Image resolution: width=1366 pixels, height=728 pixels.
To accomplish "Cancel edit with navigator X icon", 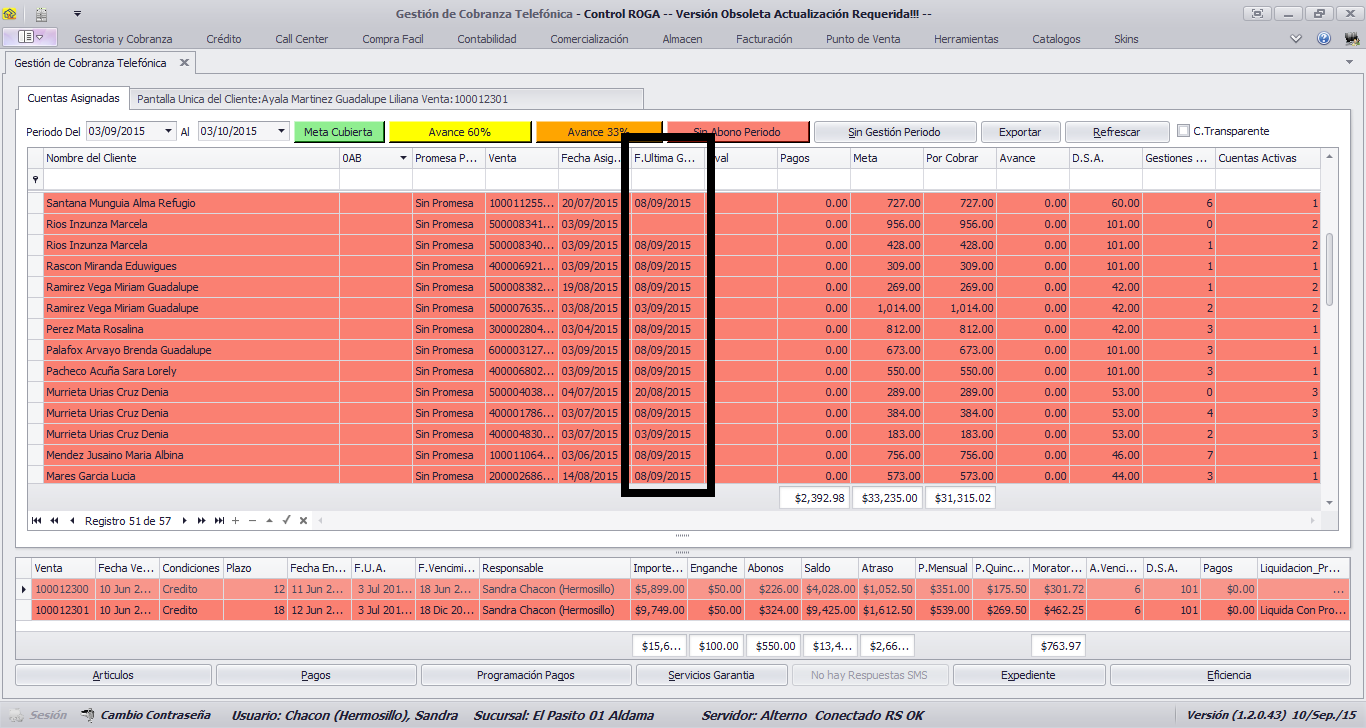I will pos(303,520).
